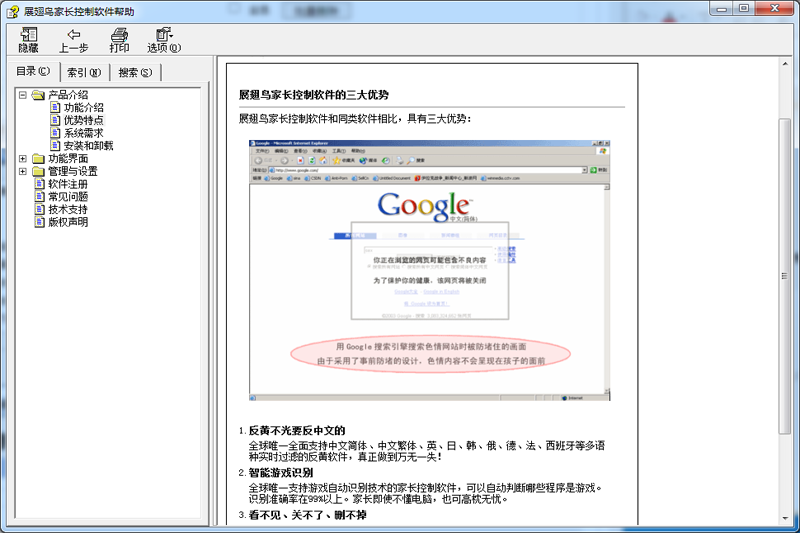Select the 产品介绍 open-book folder icon

click(38, 95)
